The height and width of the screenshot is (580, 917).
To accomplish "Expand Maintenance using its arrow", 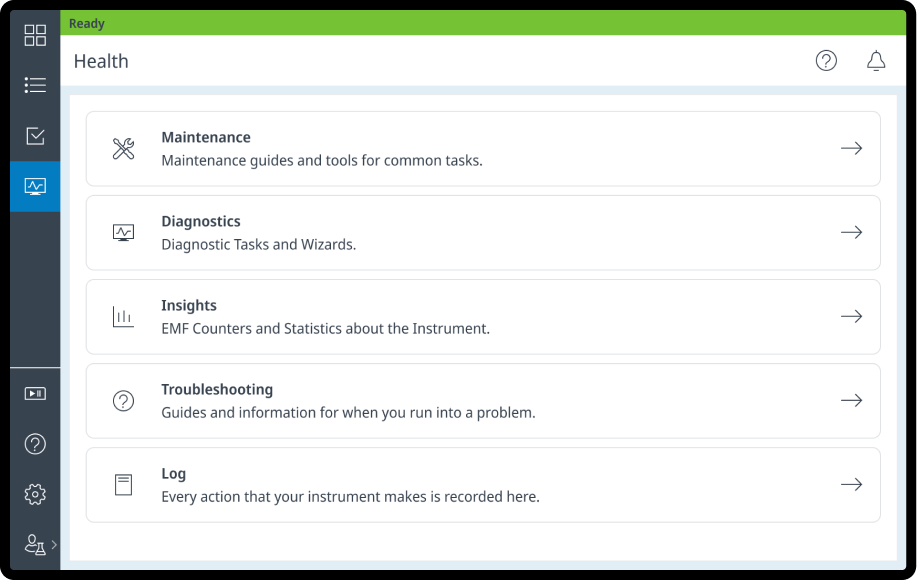I will (851, 148).
